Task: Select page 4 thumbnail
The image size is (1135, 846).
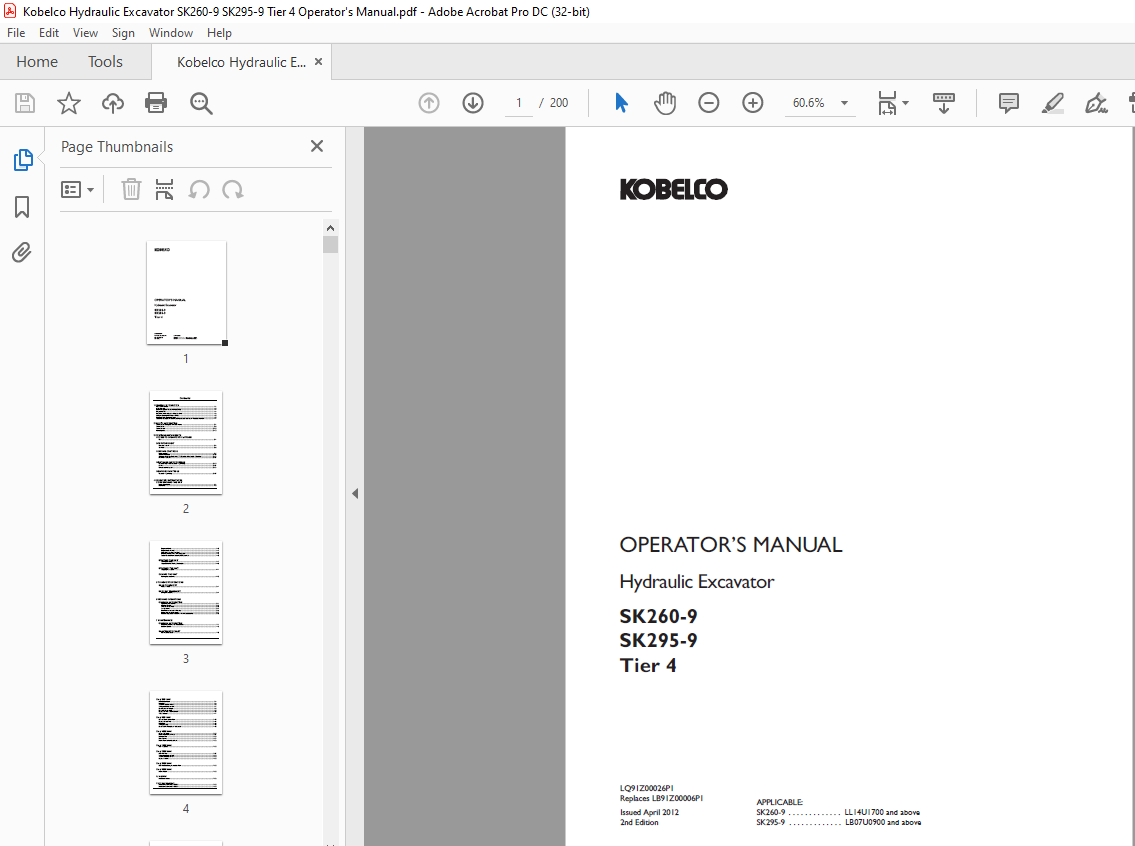Action: click(x=186, y=742)
